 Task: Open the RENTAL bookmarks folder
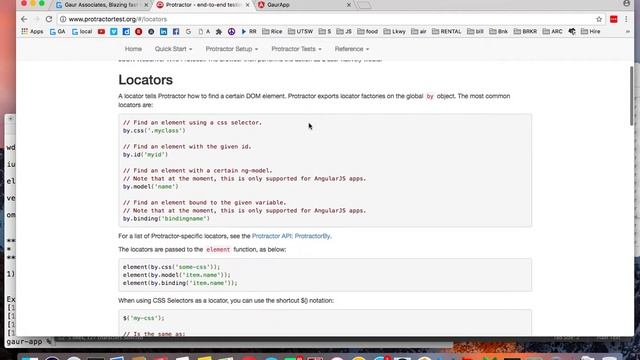(x=447, y=31)
